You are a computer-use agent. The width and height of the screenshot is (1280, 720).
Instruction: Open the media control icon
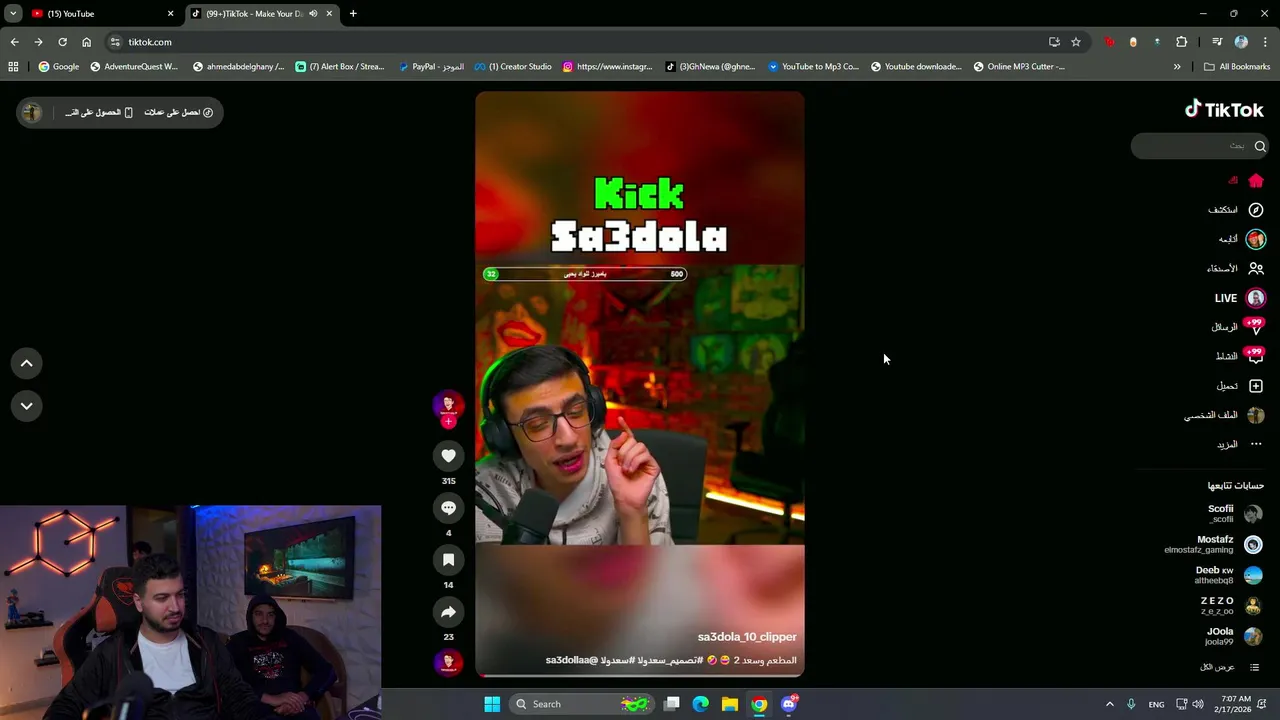(1217, 42)
